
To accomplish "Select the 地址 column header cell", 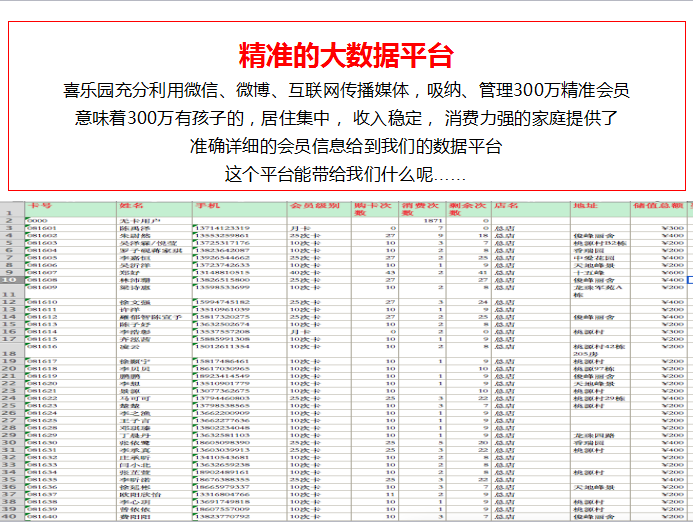I will [601, 209].
